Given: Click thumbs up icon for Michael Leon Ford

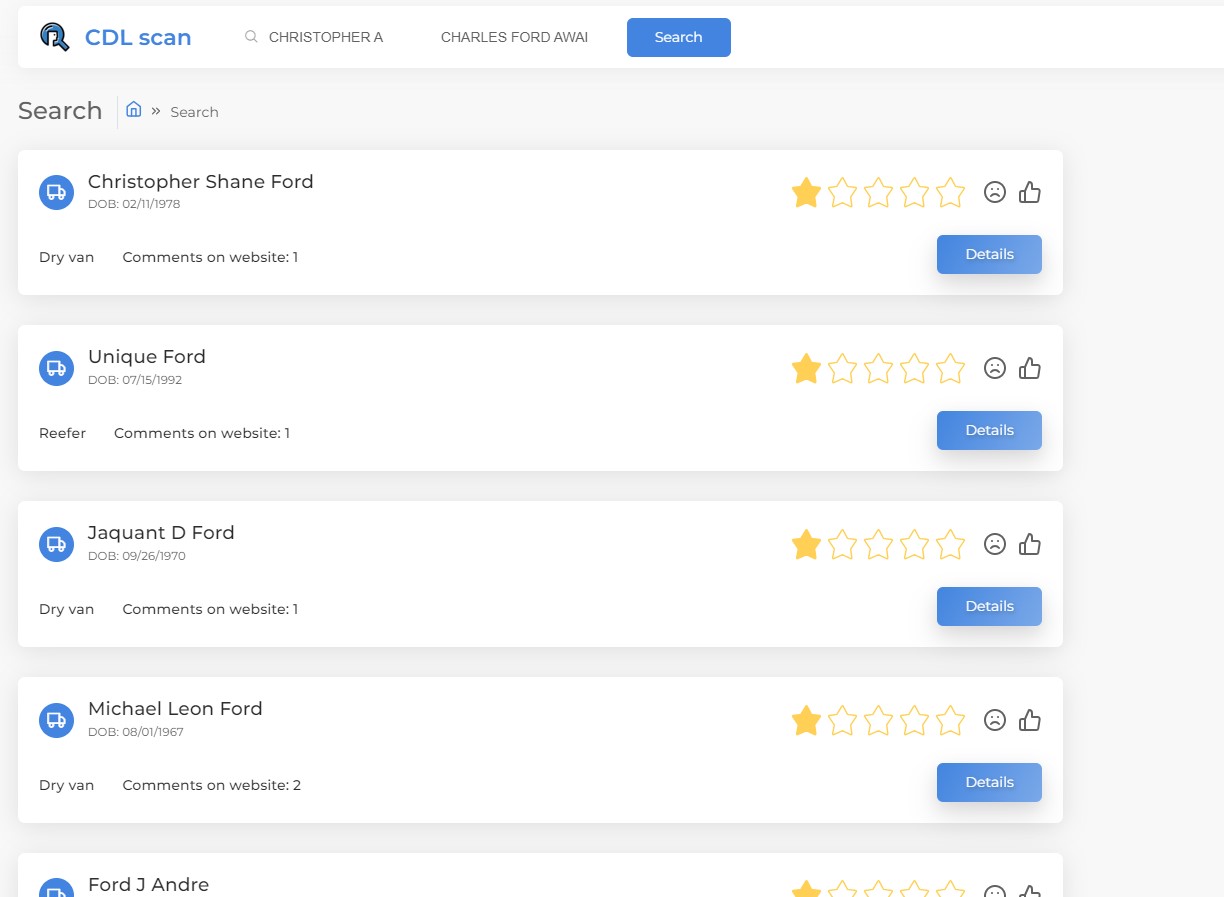Looking at the screenshot, I should pyautogui.click(x=1030, y=720).
